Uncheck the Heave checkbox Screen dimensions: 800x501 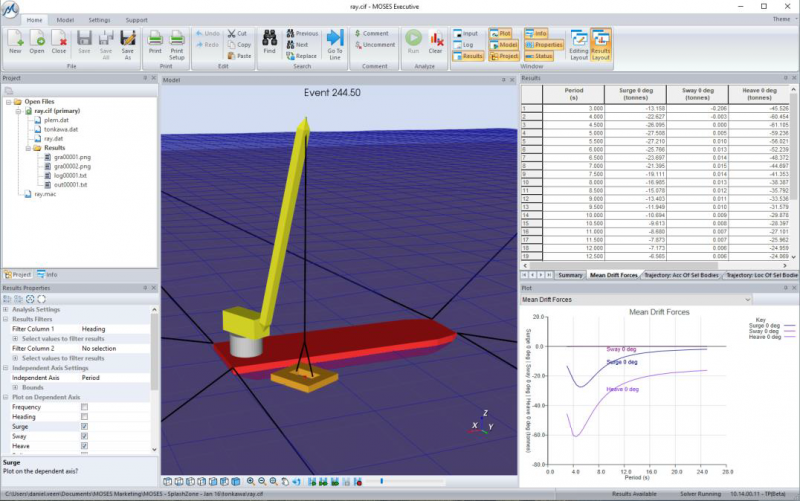click(x=84, y=446)
